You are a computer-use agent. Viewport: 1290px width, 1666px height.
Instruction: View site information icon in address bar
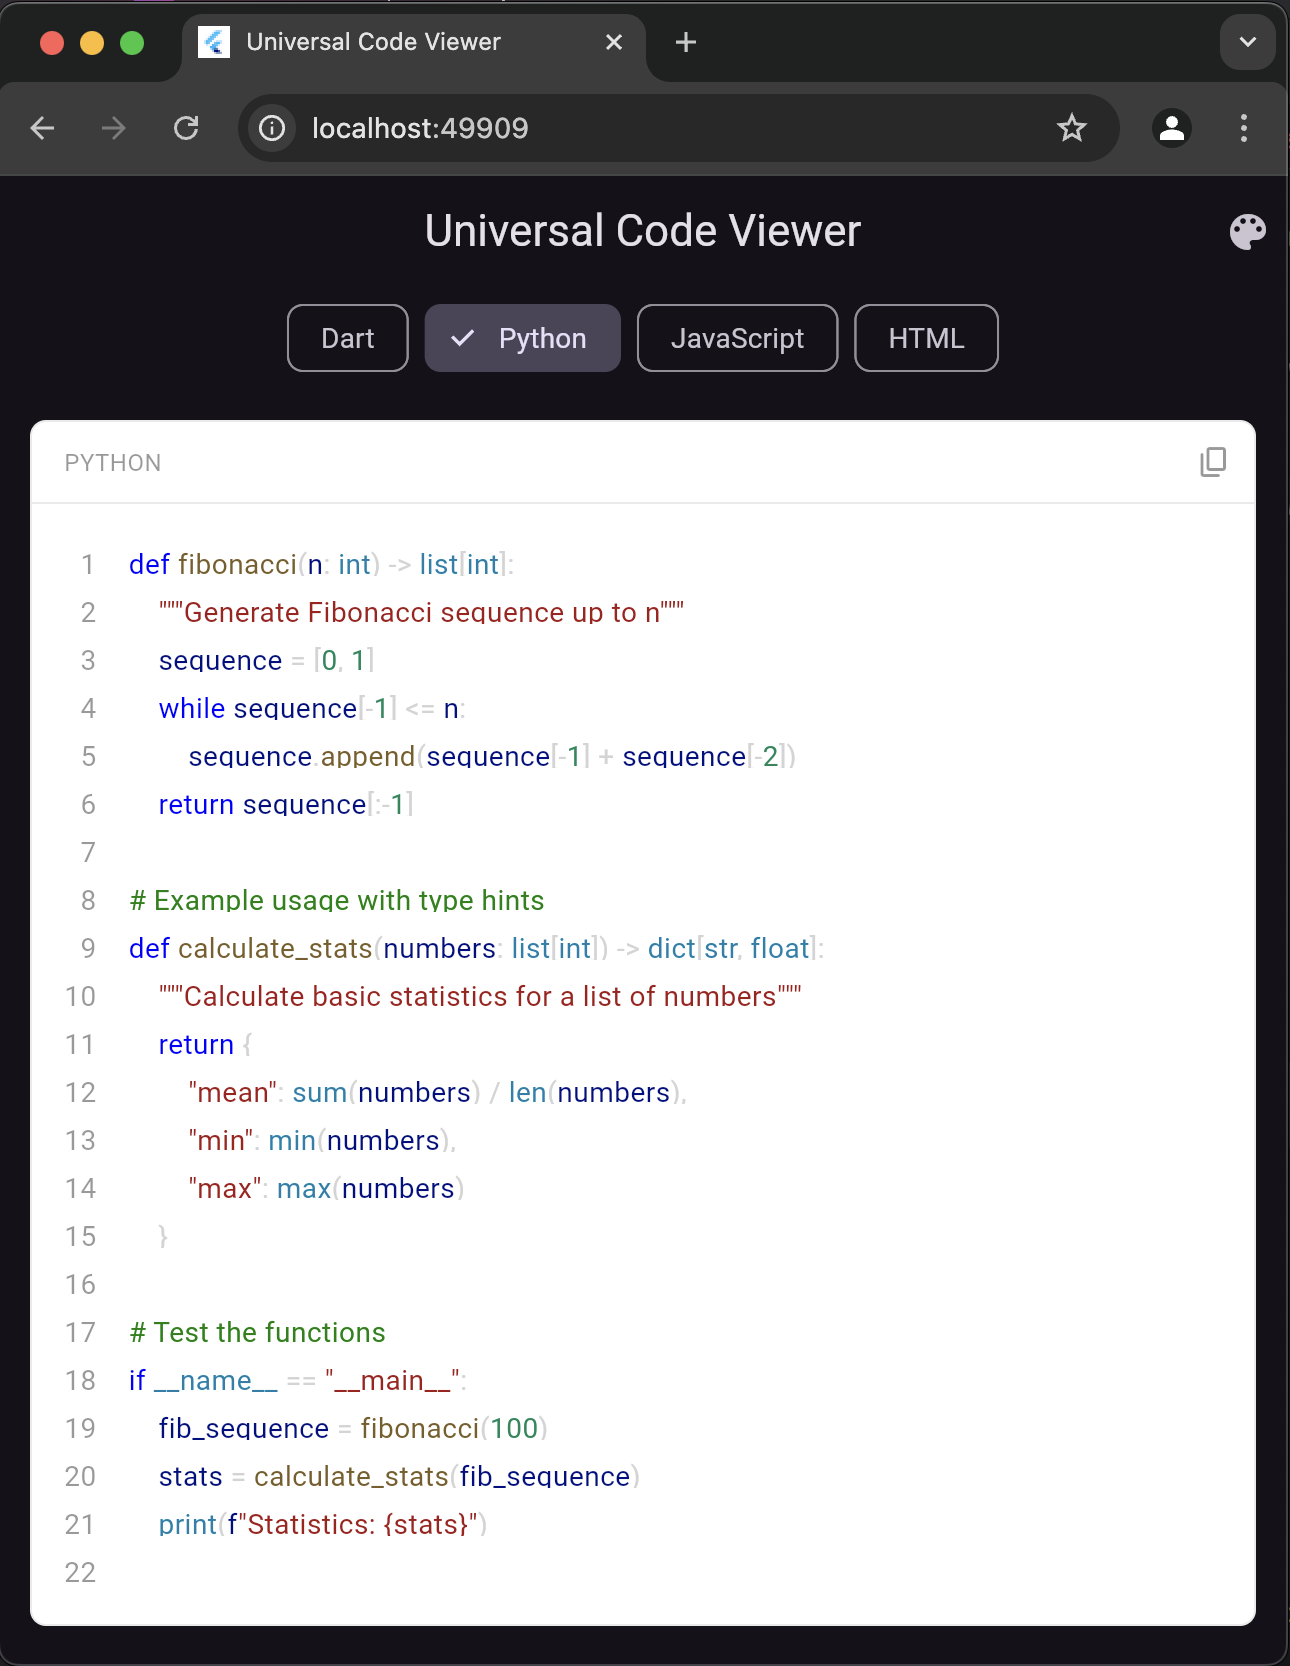coord(272,128)
